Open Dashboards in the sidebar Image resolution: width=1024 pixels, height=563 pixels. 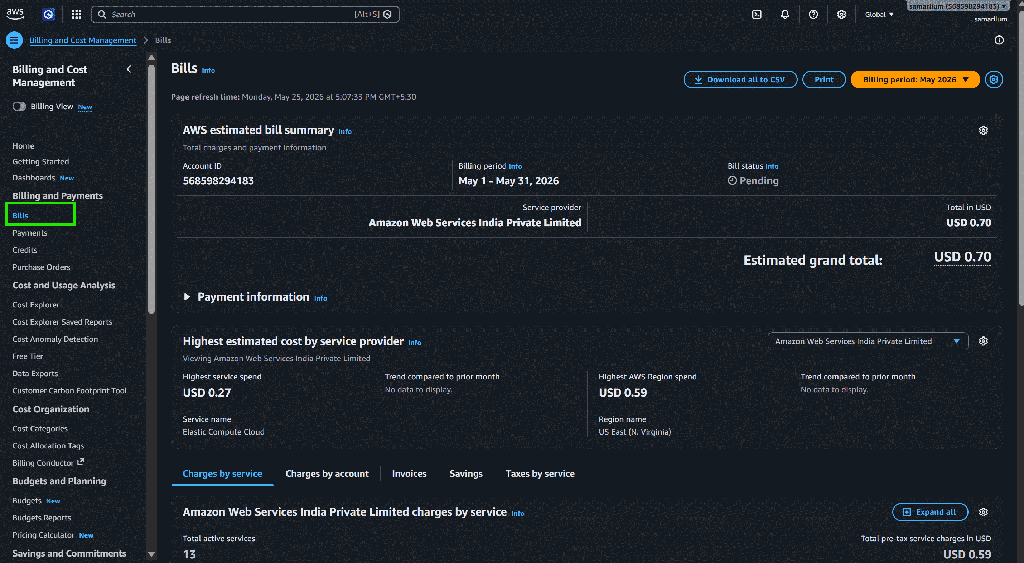[x=33, y=178]
